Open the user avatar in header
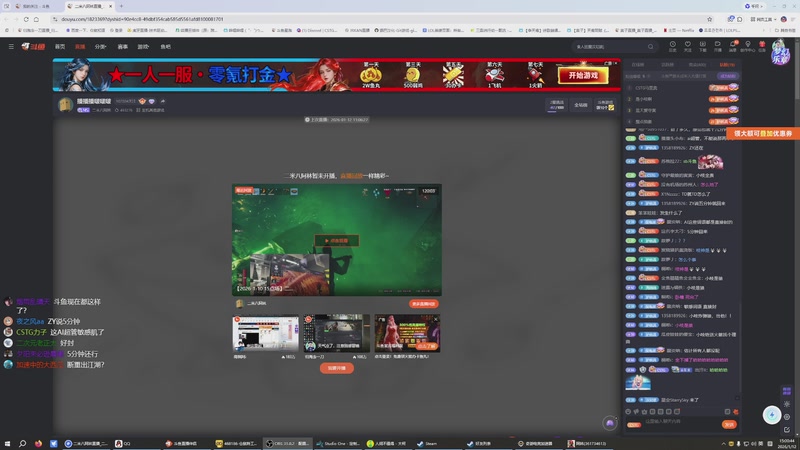800x450 pixels. click(780, 52)
